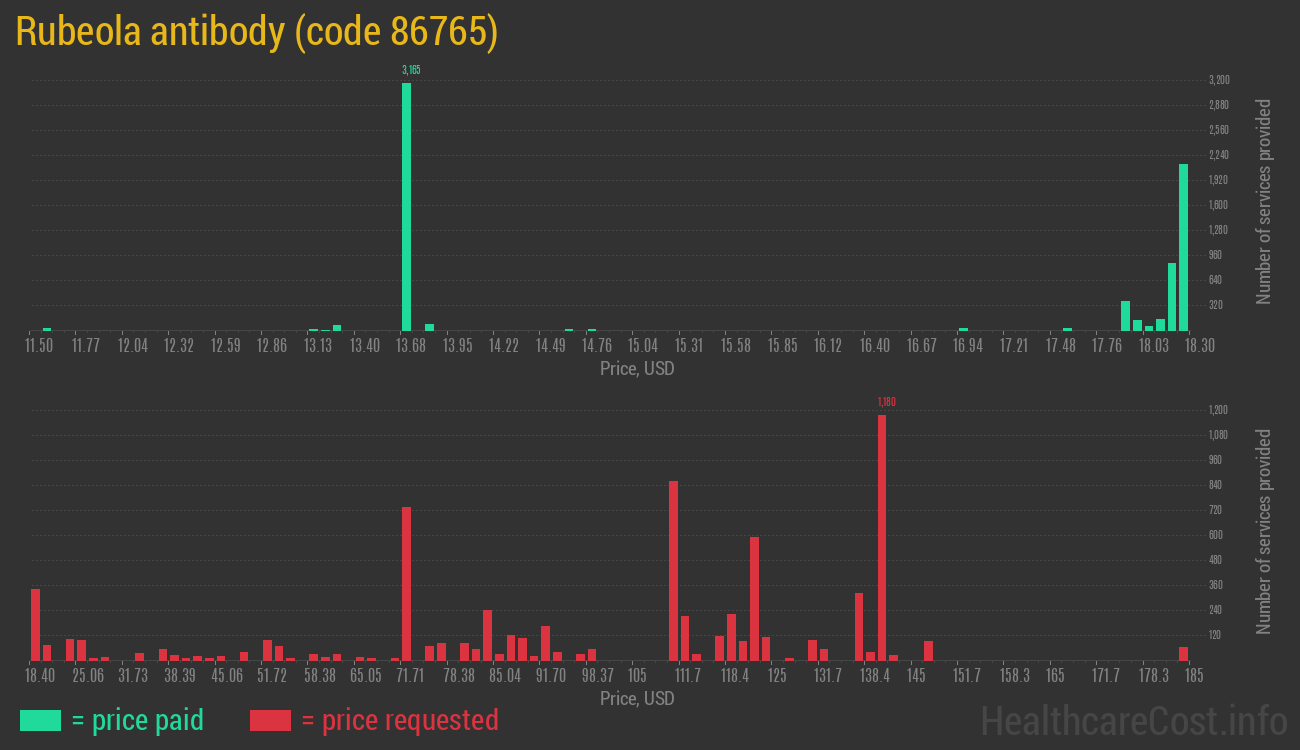
Task: Click the first red bar at 18.40
Action: point(35,624)
